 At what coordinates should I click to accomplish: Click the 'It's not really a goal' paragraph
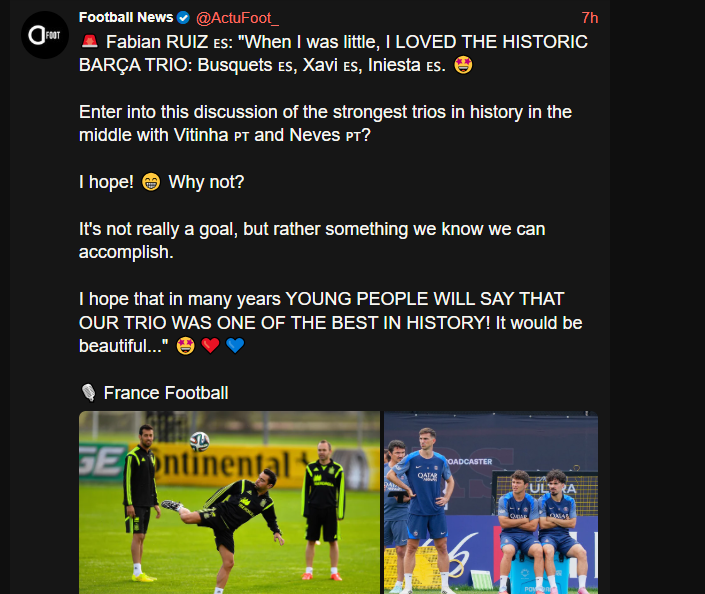[312, 241]
